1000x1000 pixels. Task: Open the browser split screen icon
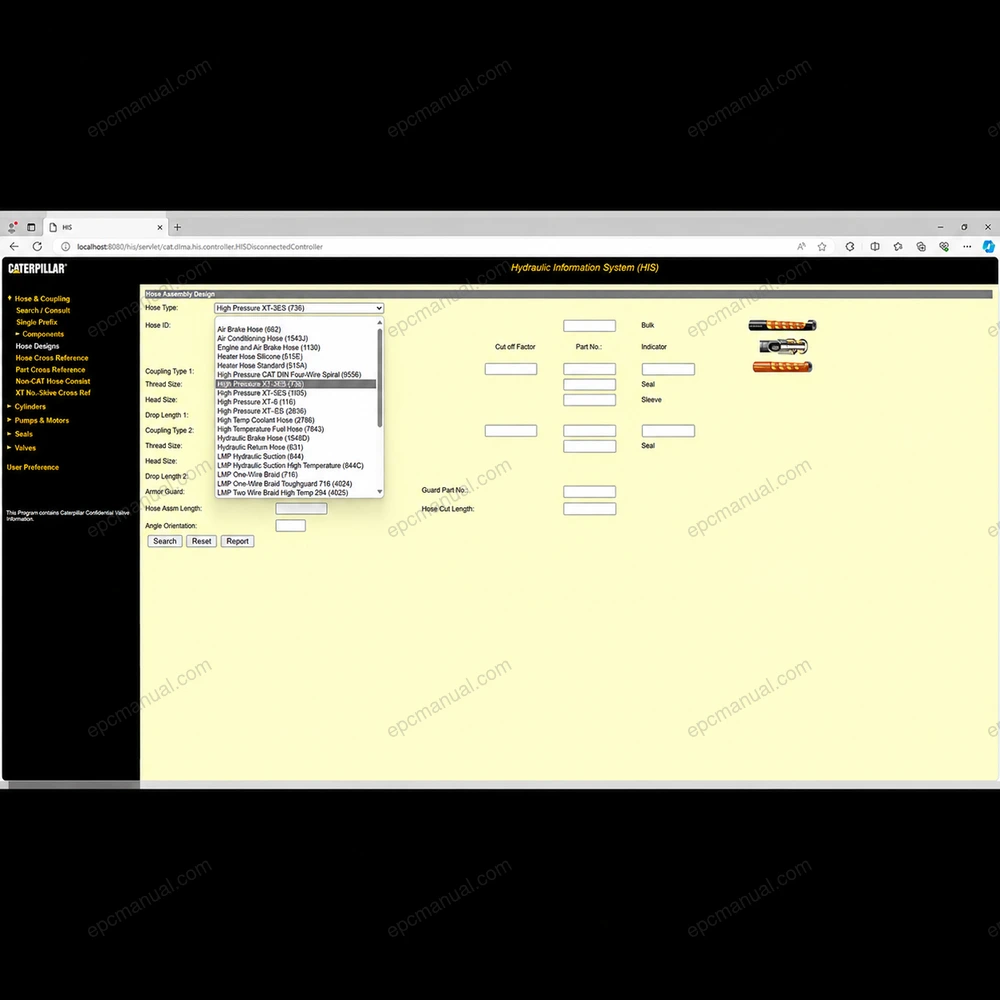875,247
